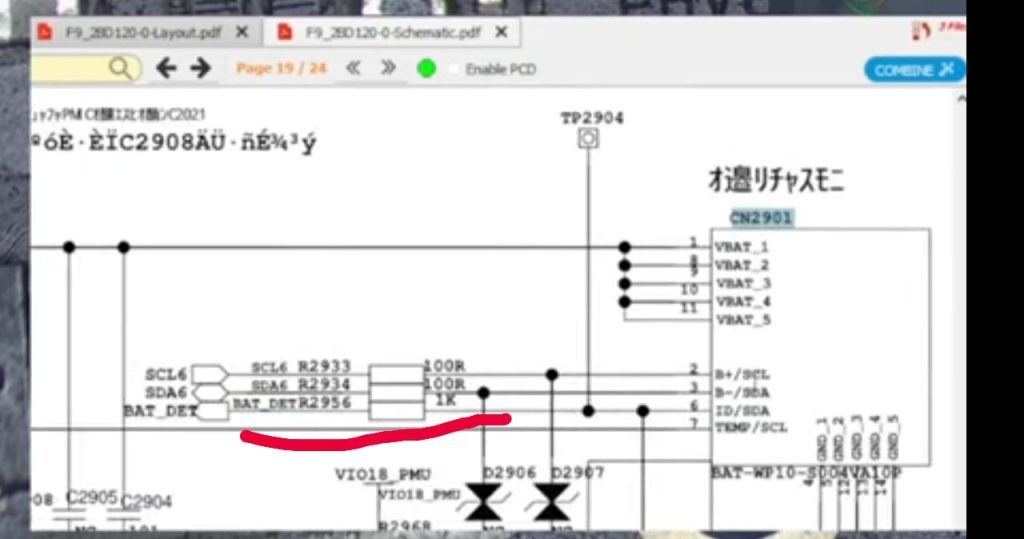The width and height of the screenshot is (1024, 539).
Task: Click the highlighted CN2901 connector label
Action: 761,217
